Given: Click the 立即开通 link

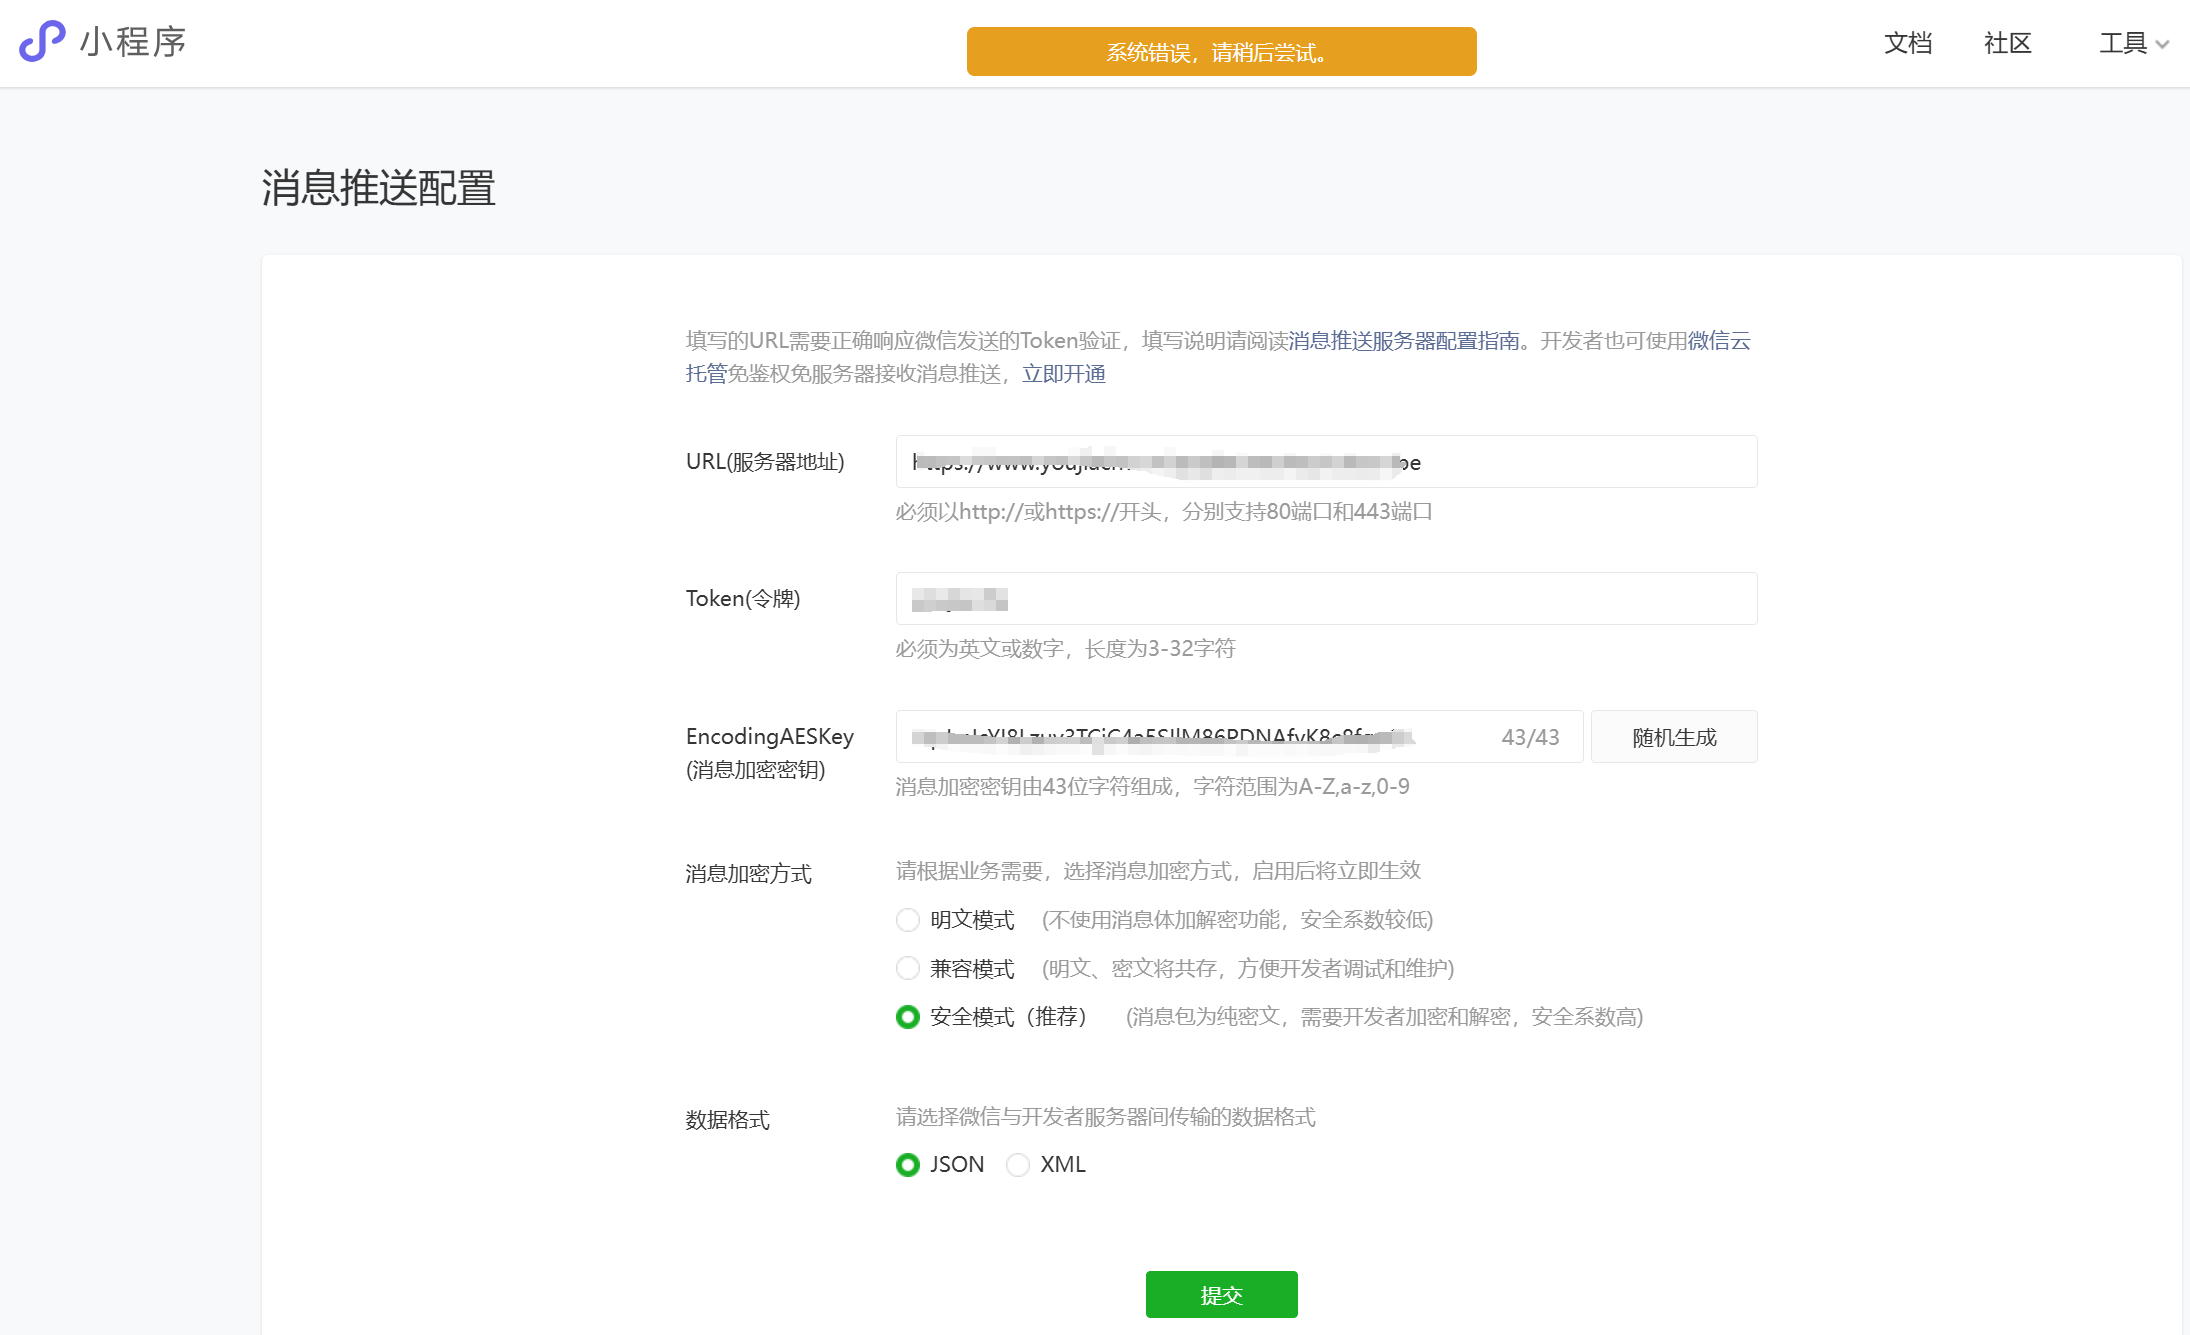Looking at the screenshot, I should [x=1064, y=374].
